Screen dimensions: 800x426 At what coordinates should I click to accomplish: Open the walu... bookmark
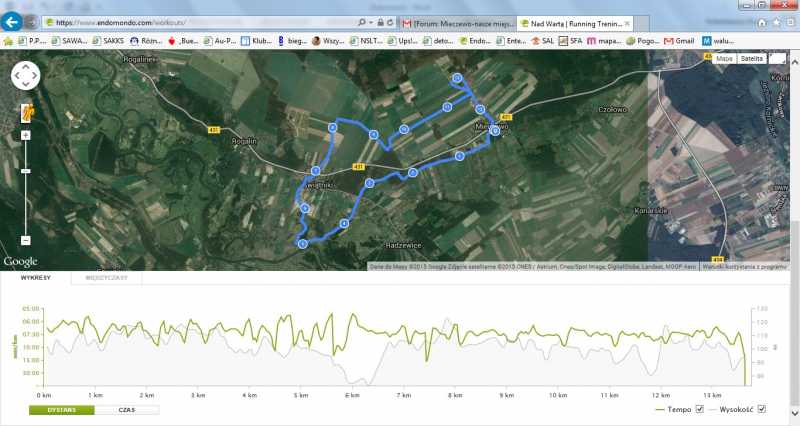pos(718,41)
